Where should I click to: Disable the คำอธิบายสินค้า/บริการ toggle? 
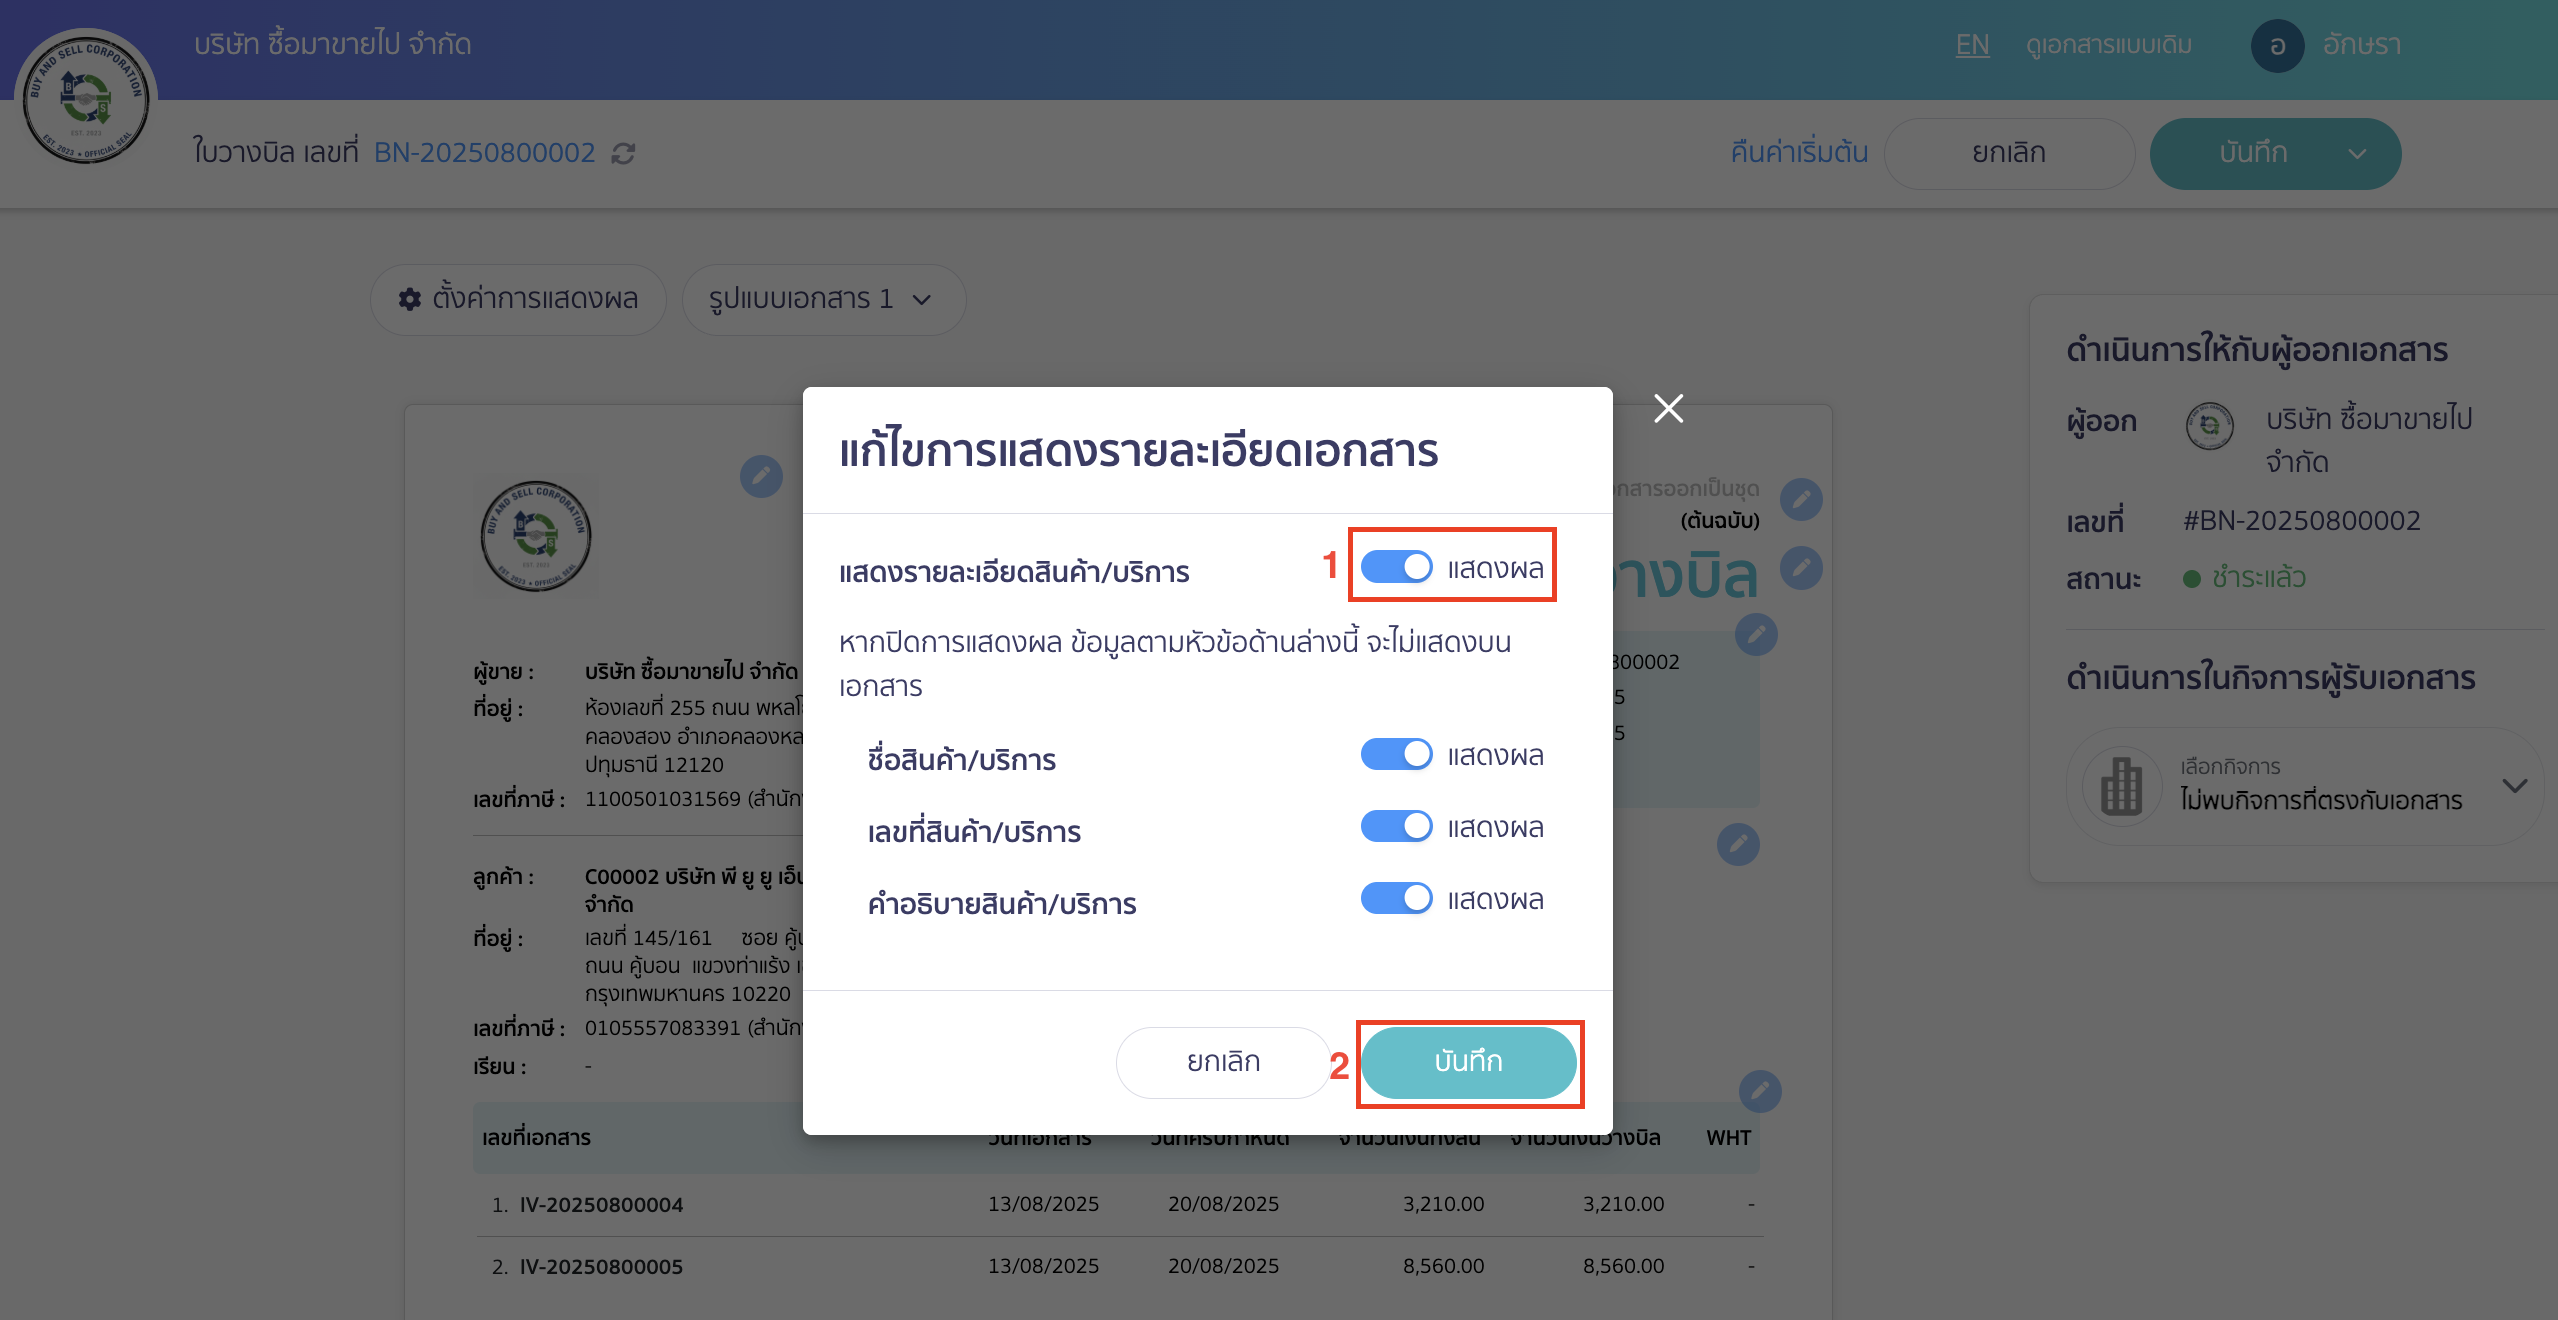[1397, 898]
